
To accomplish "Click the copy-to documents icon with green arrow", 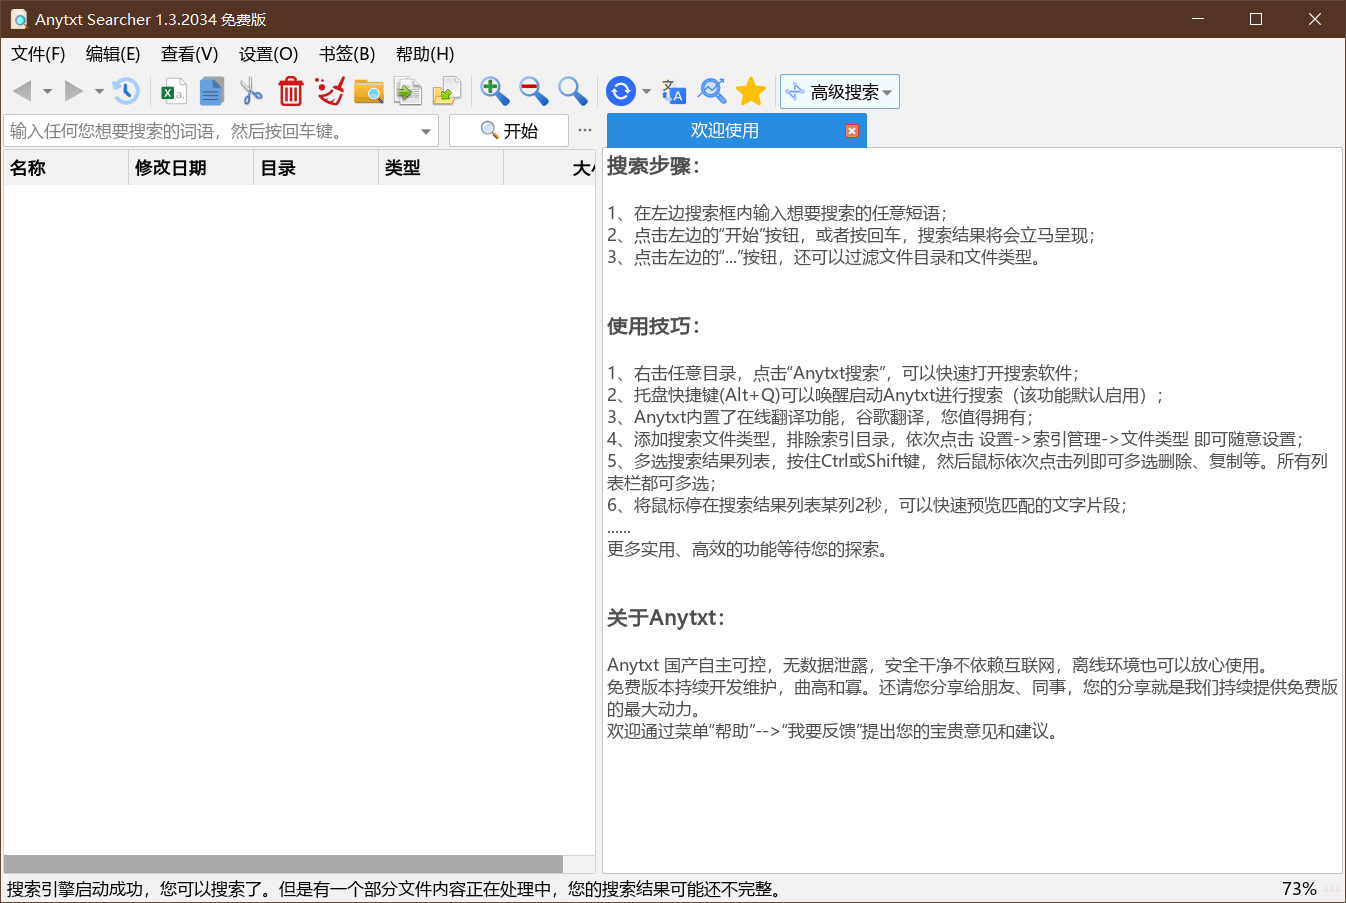I will pos(407,91).
